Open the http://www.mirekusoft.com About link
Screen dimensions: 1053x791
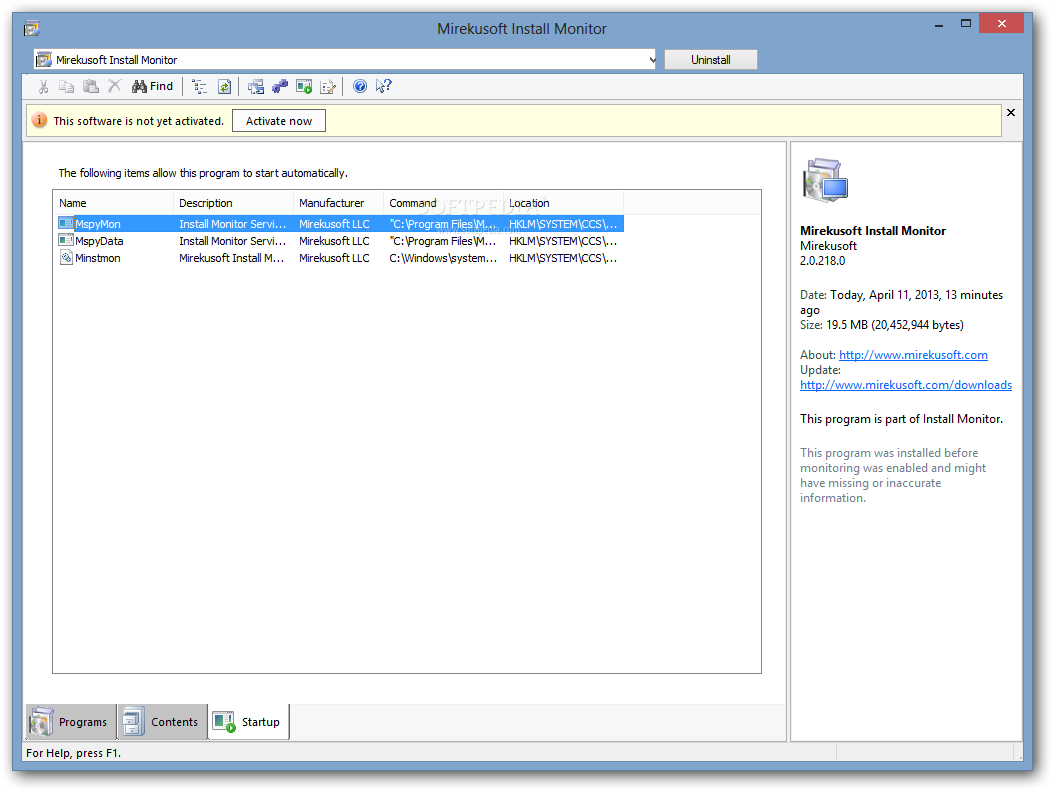tap(913, 355)
